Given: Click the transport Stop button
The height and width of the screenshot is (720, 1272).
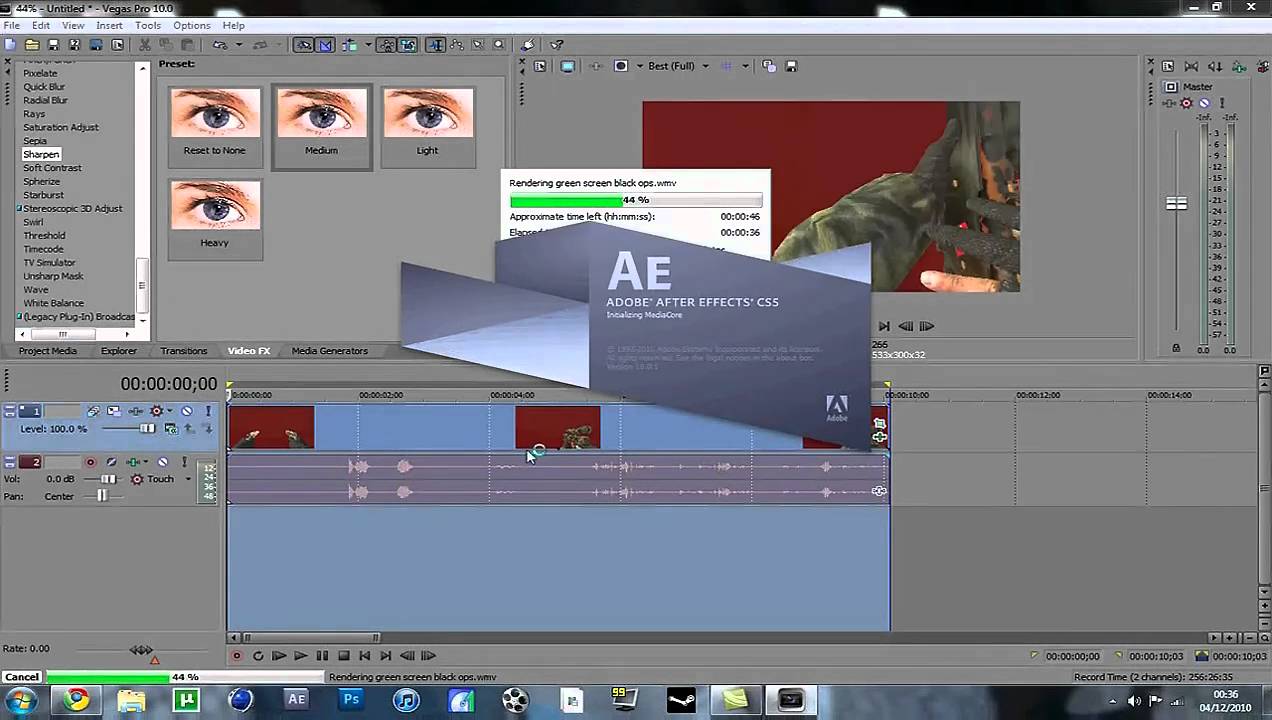Looking at the screenshot, I should click(343, 656).
